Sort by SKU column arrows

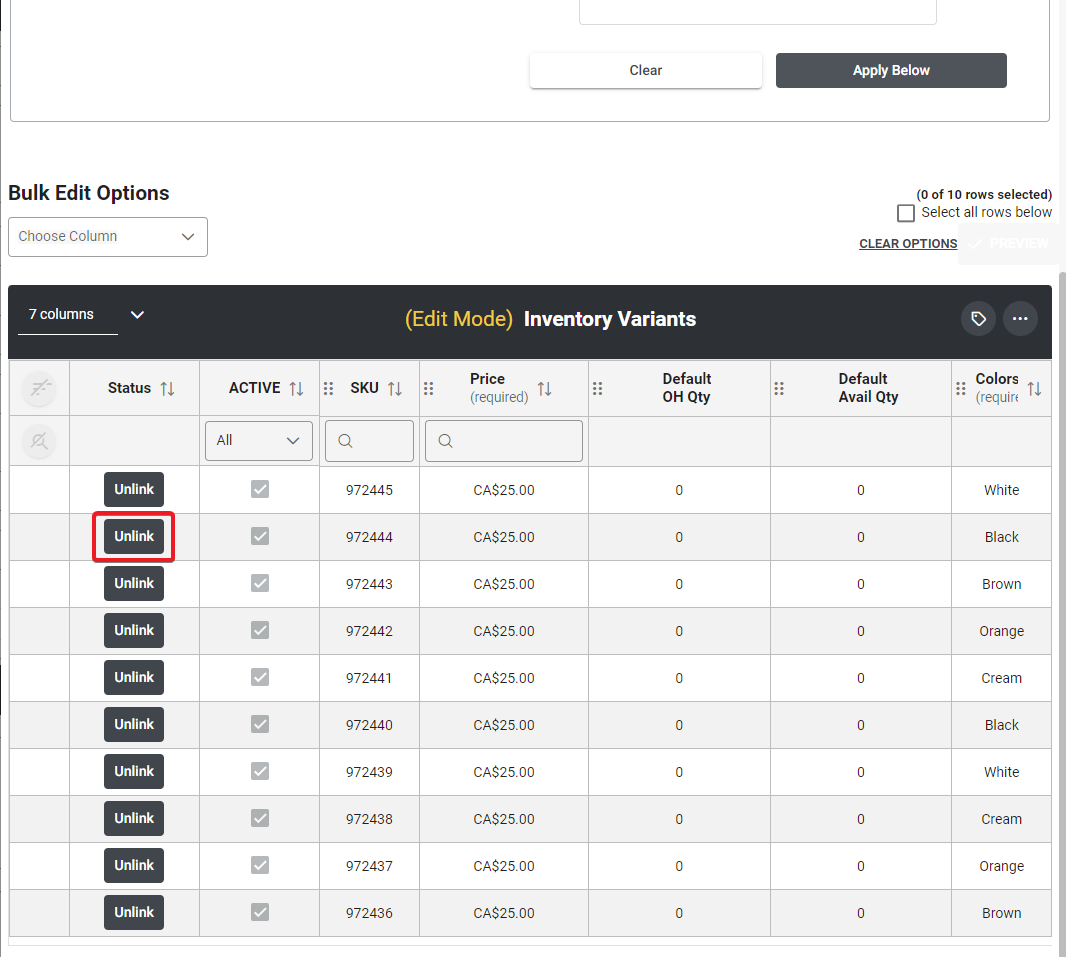[x=395, y=388]
